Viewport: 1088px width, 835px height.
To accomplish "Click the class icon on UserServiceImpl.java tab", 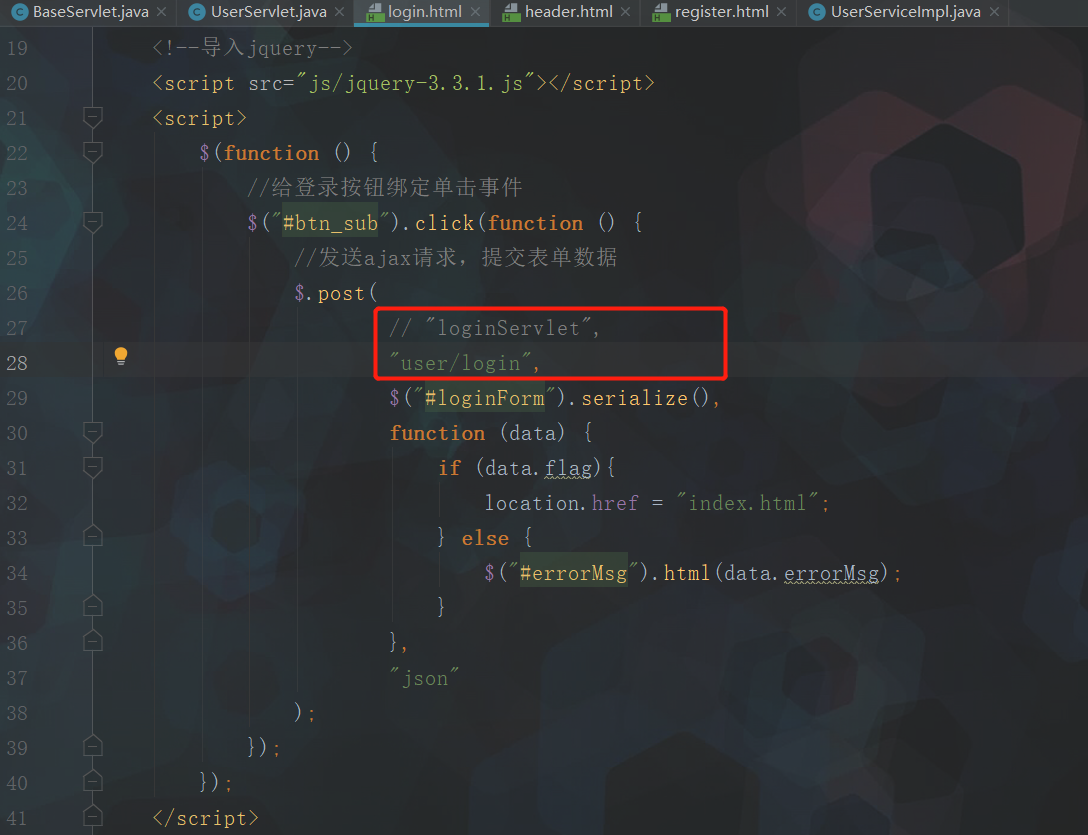I will coord(817,12).
